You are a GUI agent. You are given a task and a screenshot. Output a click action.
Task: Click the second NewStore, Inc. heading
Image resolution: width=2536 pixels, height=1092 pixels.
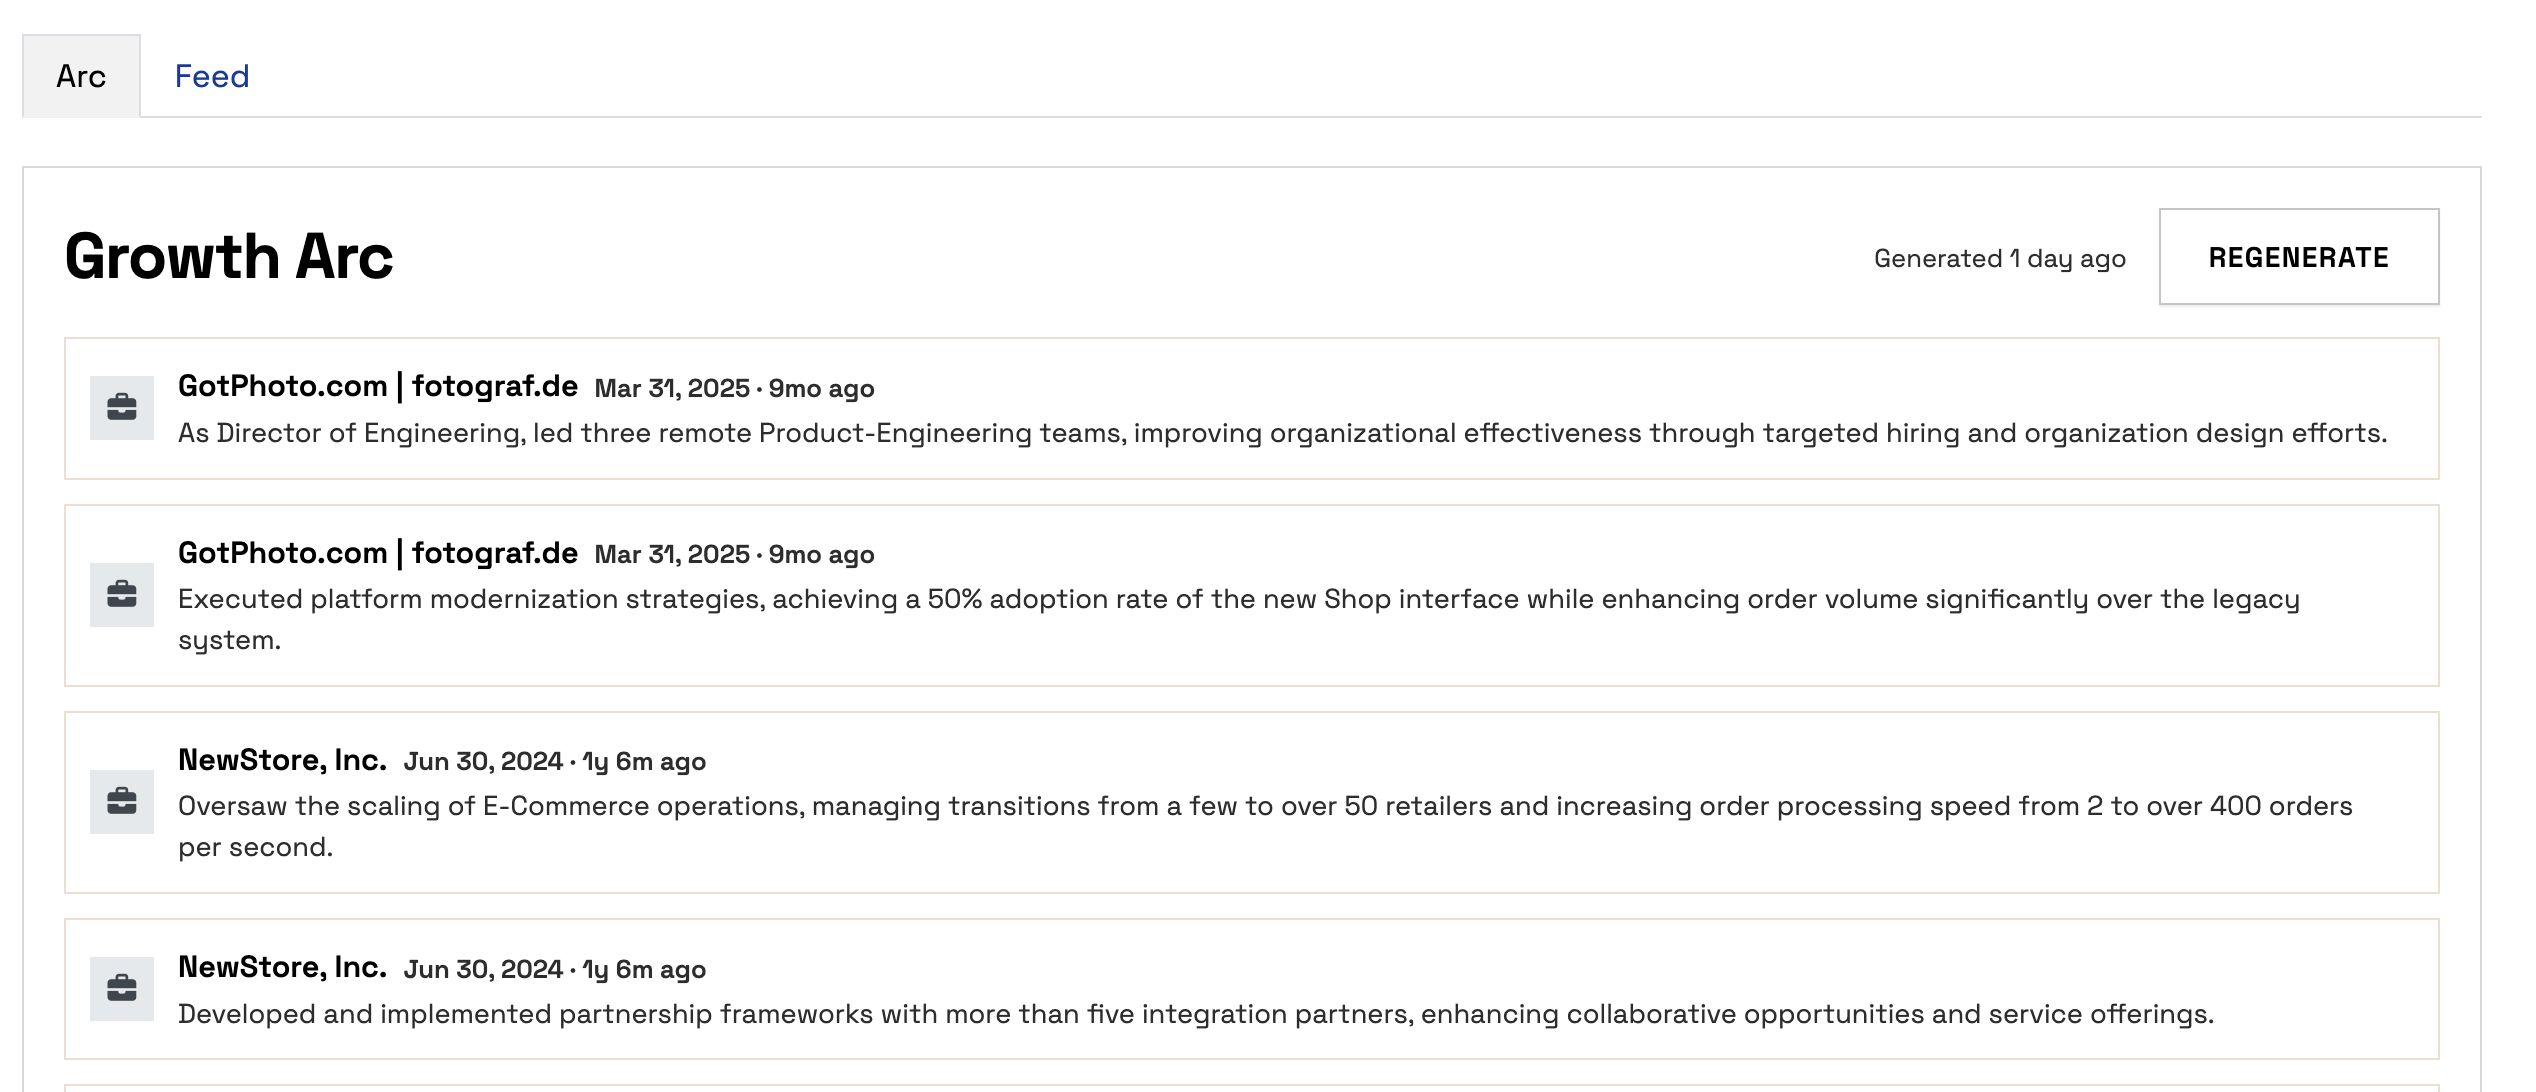(283, 967)
